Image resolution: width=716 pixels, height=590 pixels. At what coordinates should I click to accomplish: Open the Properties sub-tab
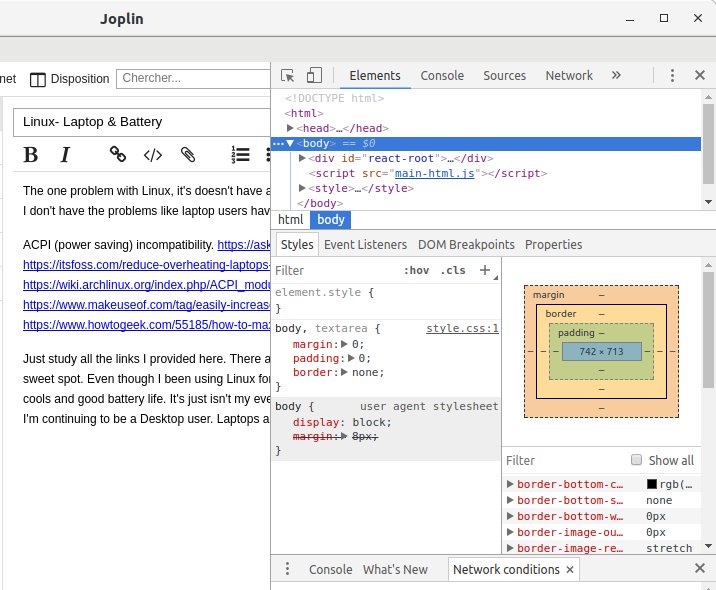(553, 245)
